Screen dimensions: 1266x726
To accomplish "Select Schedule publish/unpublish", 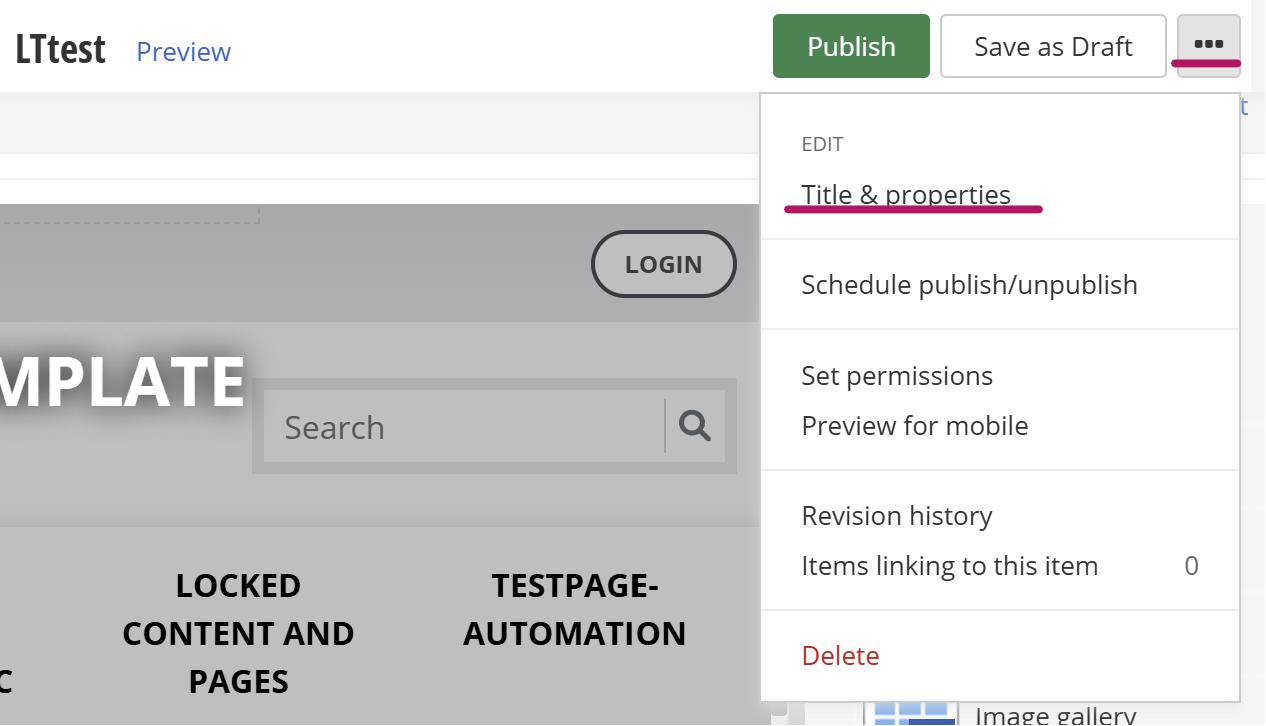I will point(969,284).
